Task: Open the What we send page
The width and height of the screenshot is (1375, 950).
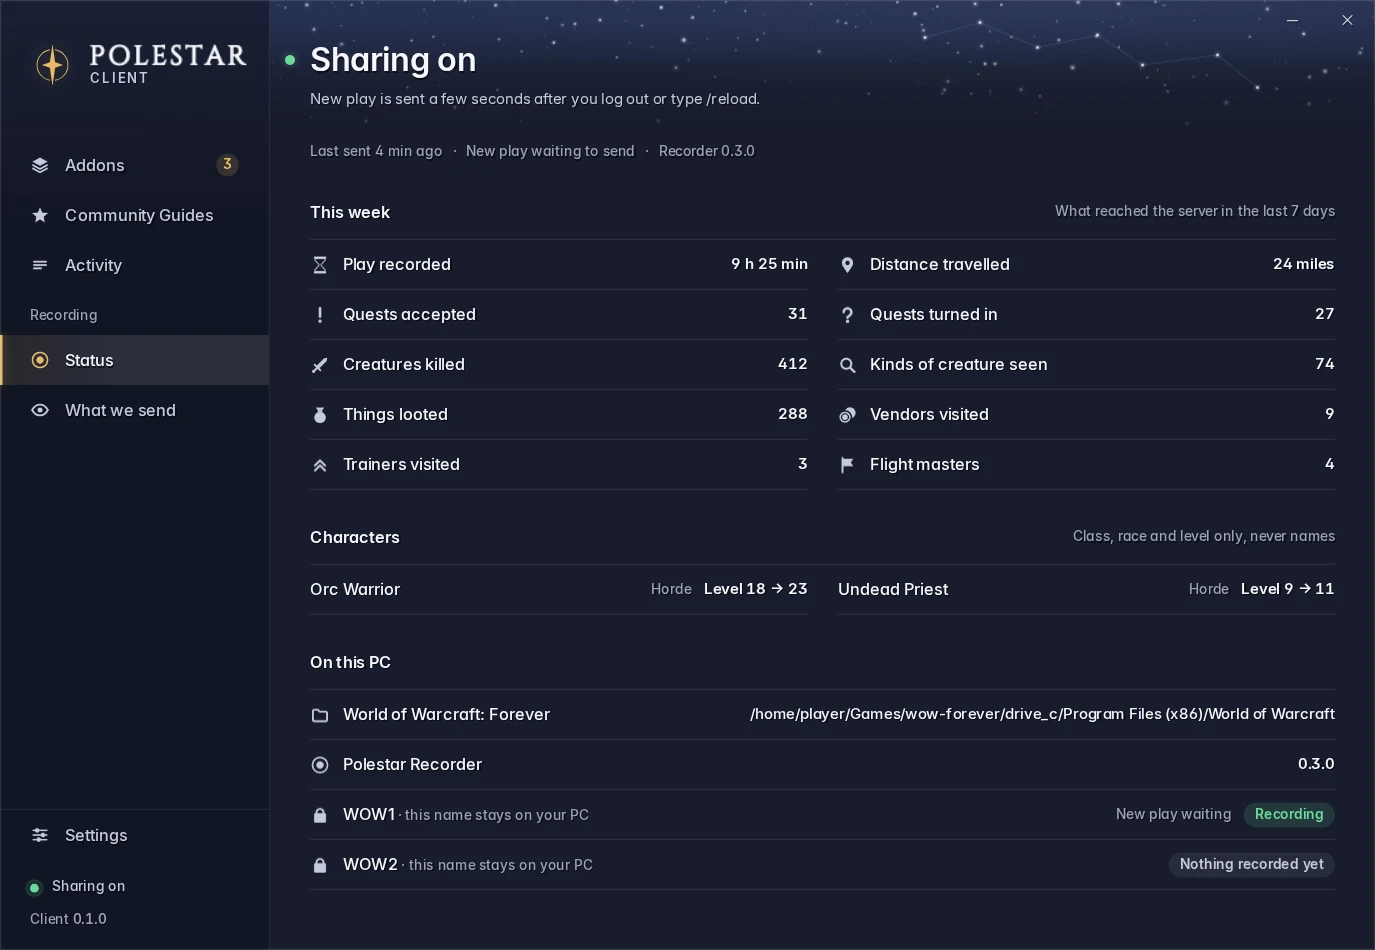Action: (135, 410)
